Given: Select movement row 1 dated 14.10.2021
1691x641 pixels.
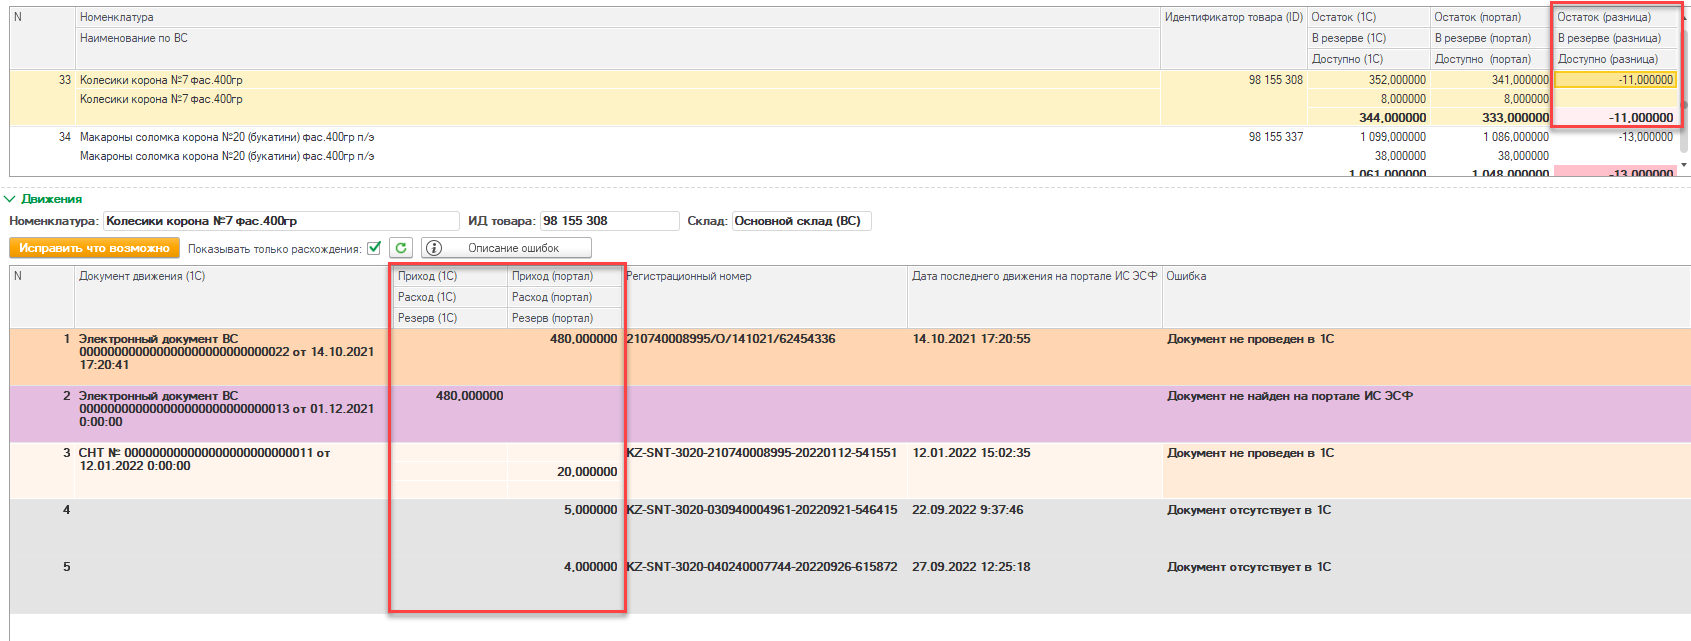Looking at the screenshot, I should click(227, 352).
